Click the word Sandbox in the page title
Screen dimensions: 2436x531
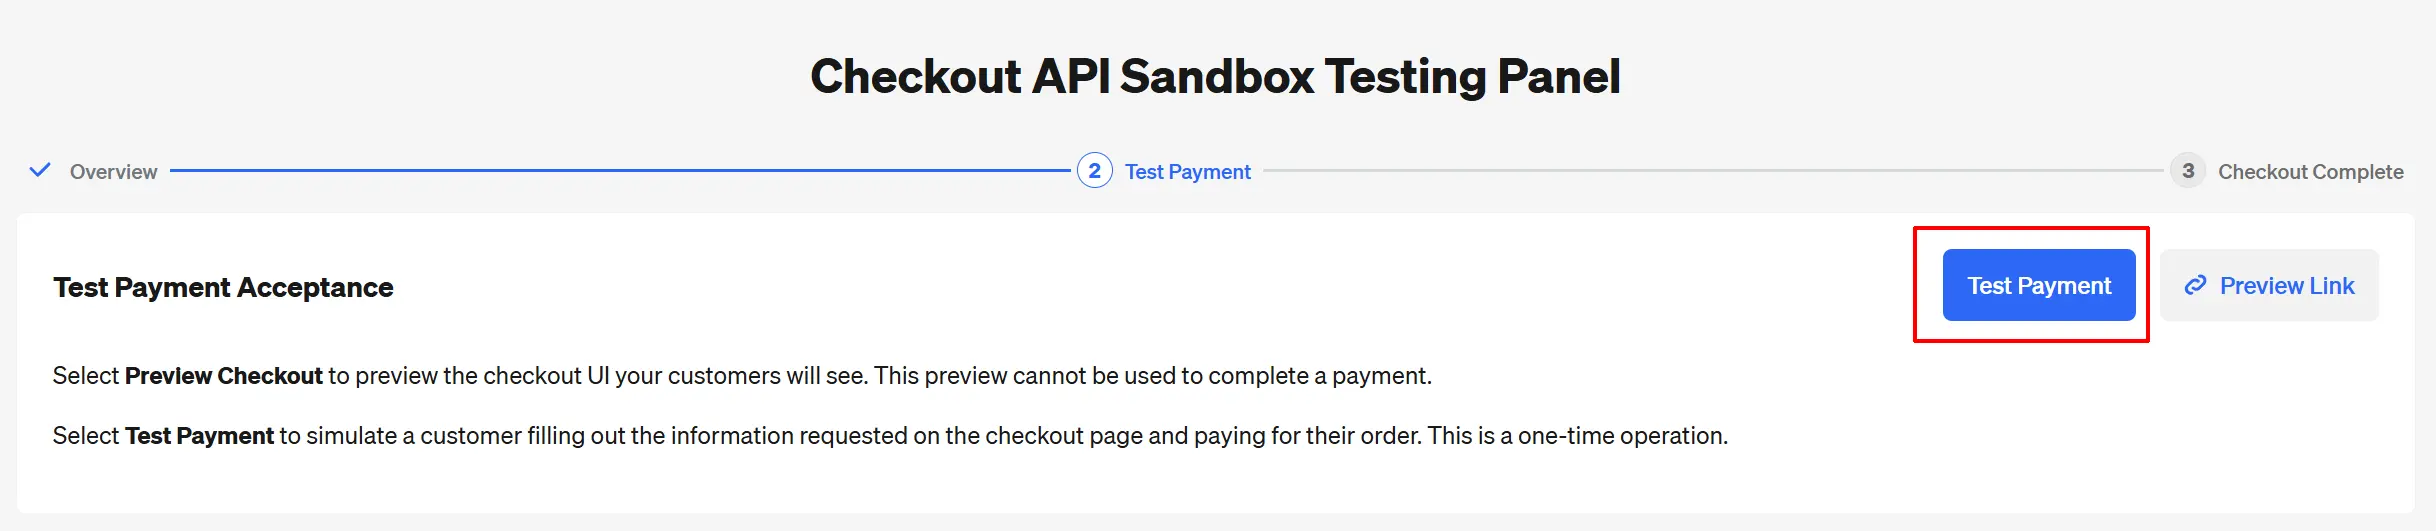click(x=1216, y=77)
